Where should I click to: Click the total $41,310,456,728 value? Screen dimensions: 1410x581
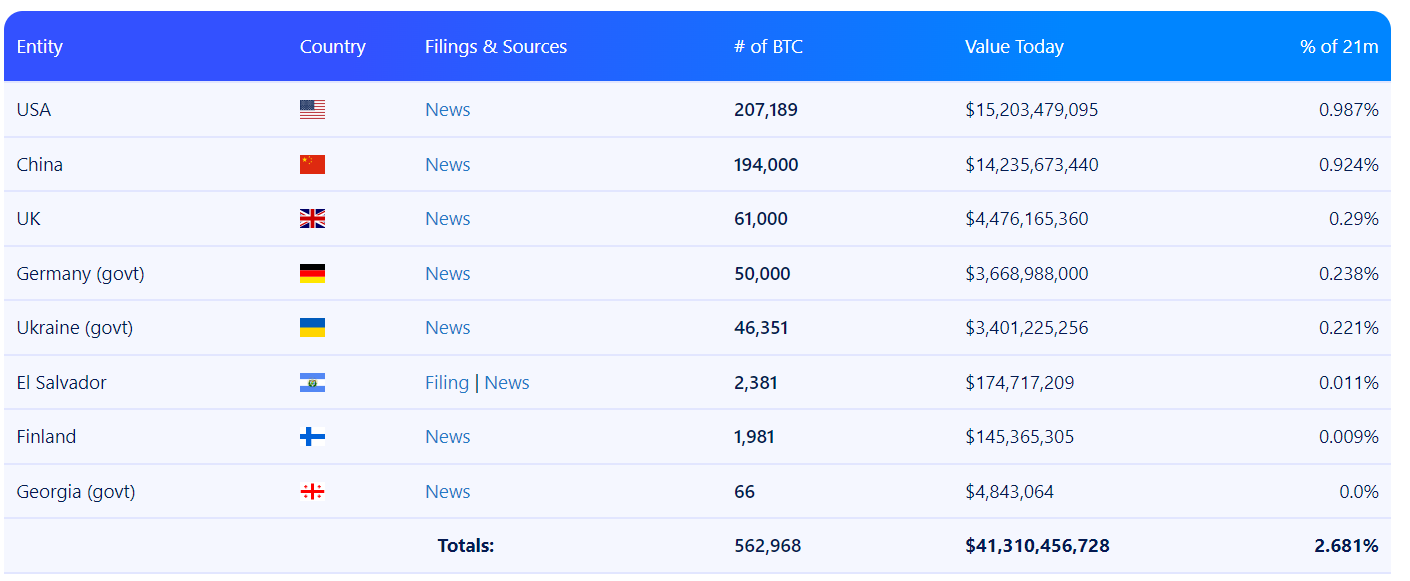(1037, 546)
